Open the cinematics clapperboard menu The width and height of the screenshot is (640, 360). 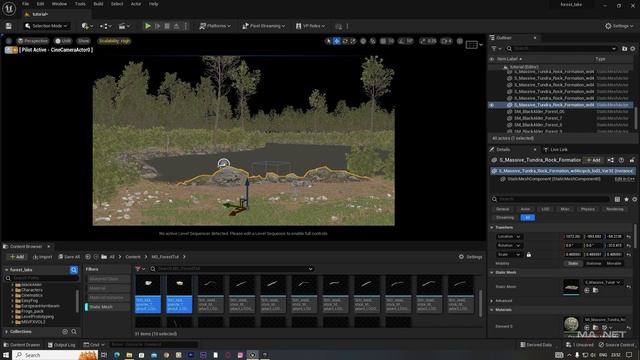[x=124, y=26]
